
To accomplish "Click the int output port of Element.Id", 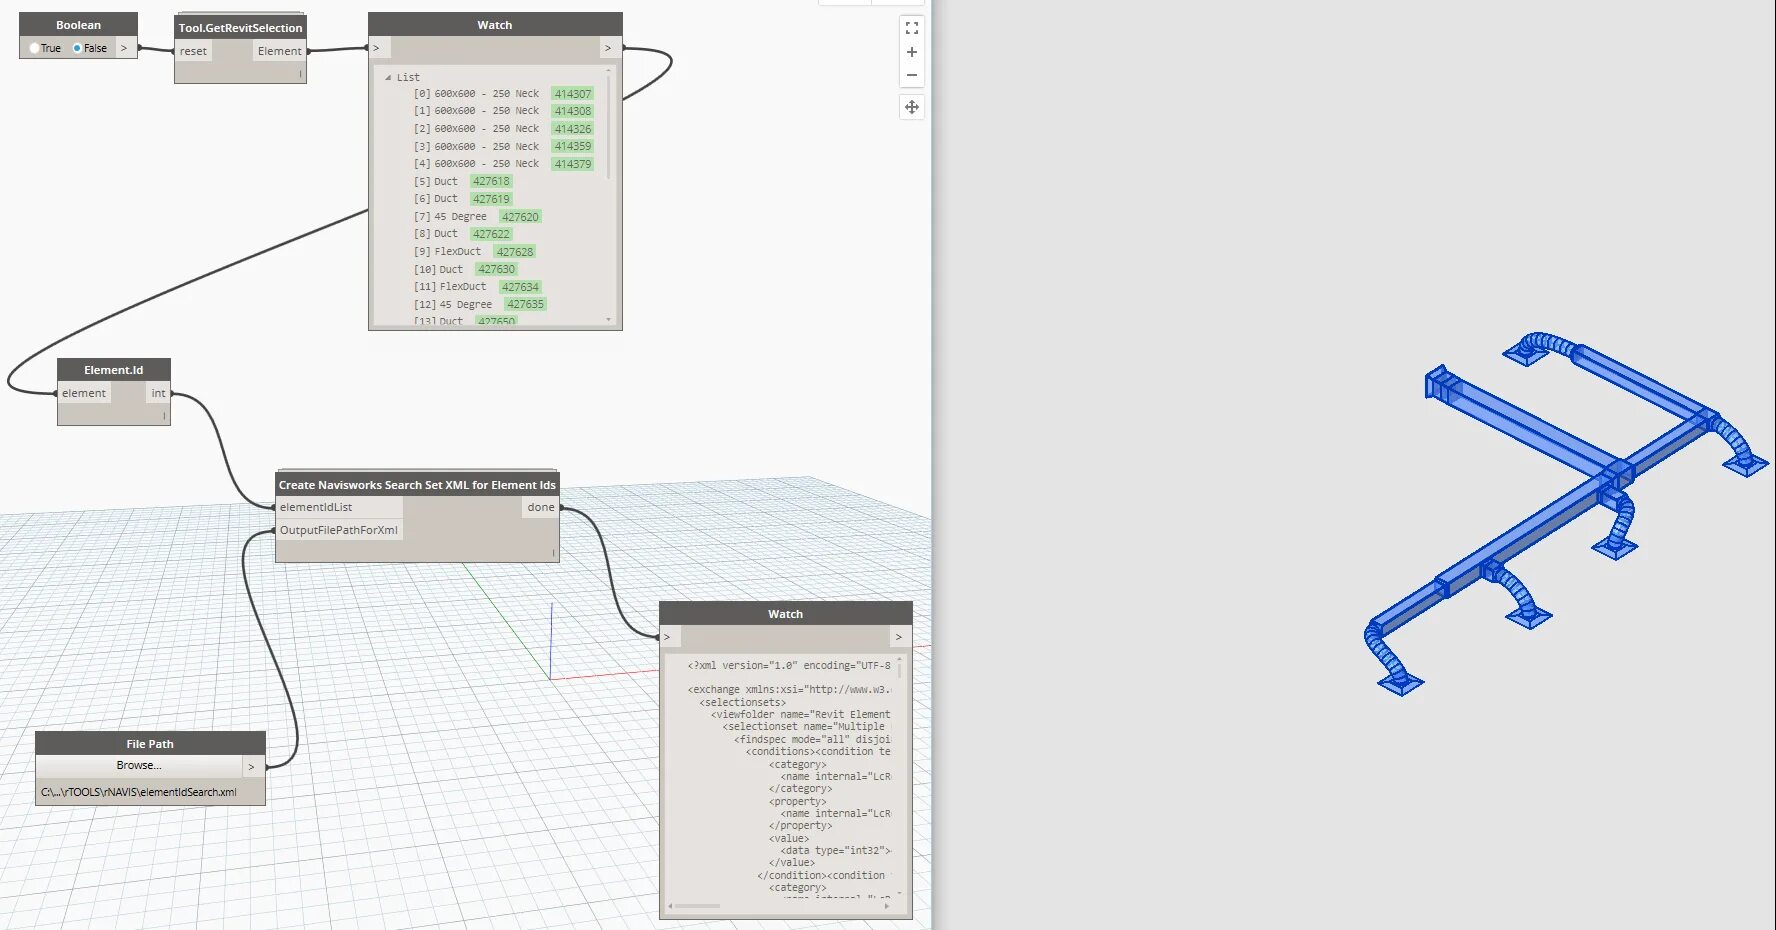I will pyautogui.click(x=158, y=393).
